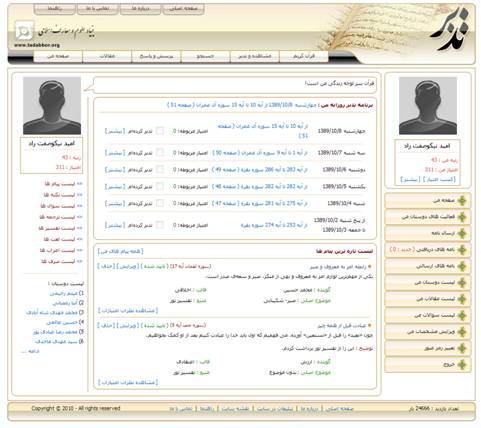Check تدبر کرده‌ام for date 1389/10/8

(x=160, y=131)
